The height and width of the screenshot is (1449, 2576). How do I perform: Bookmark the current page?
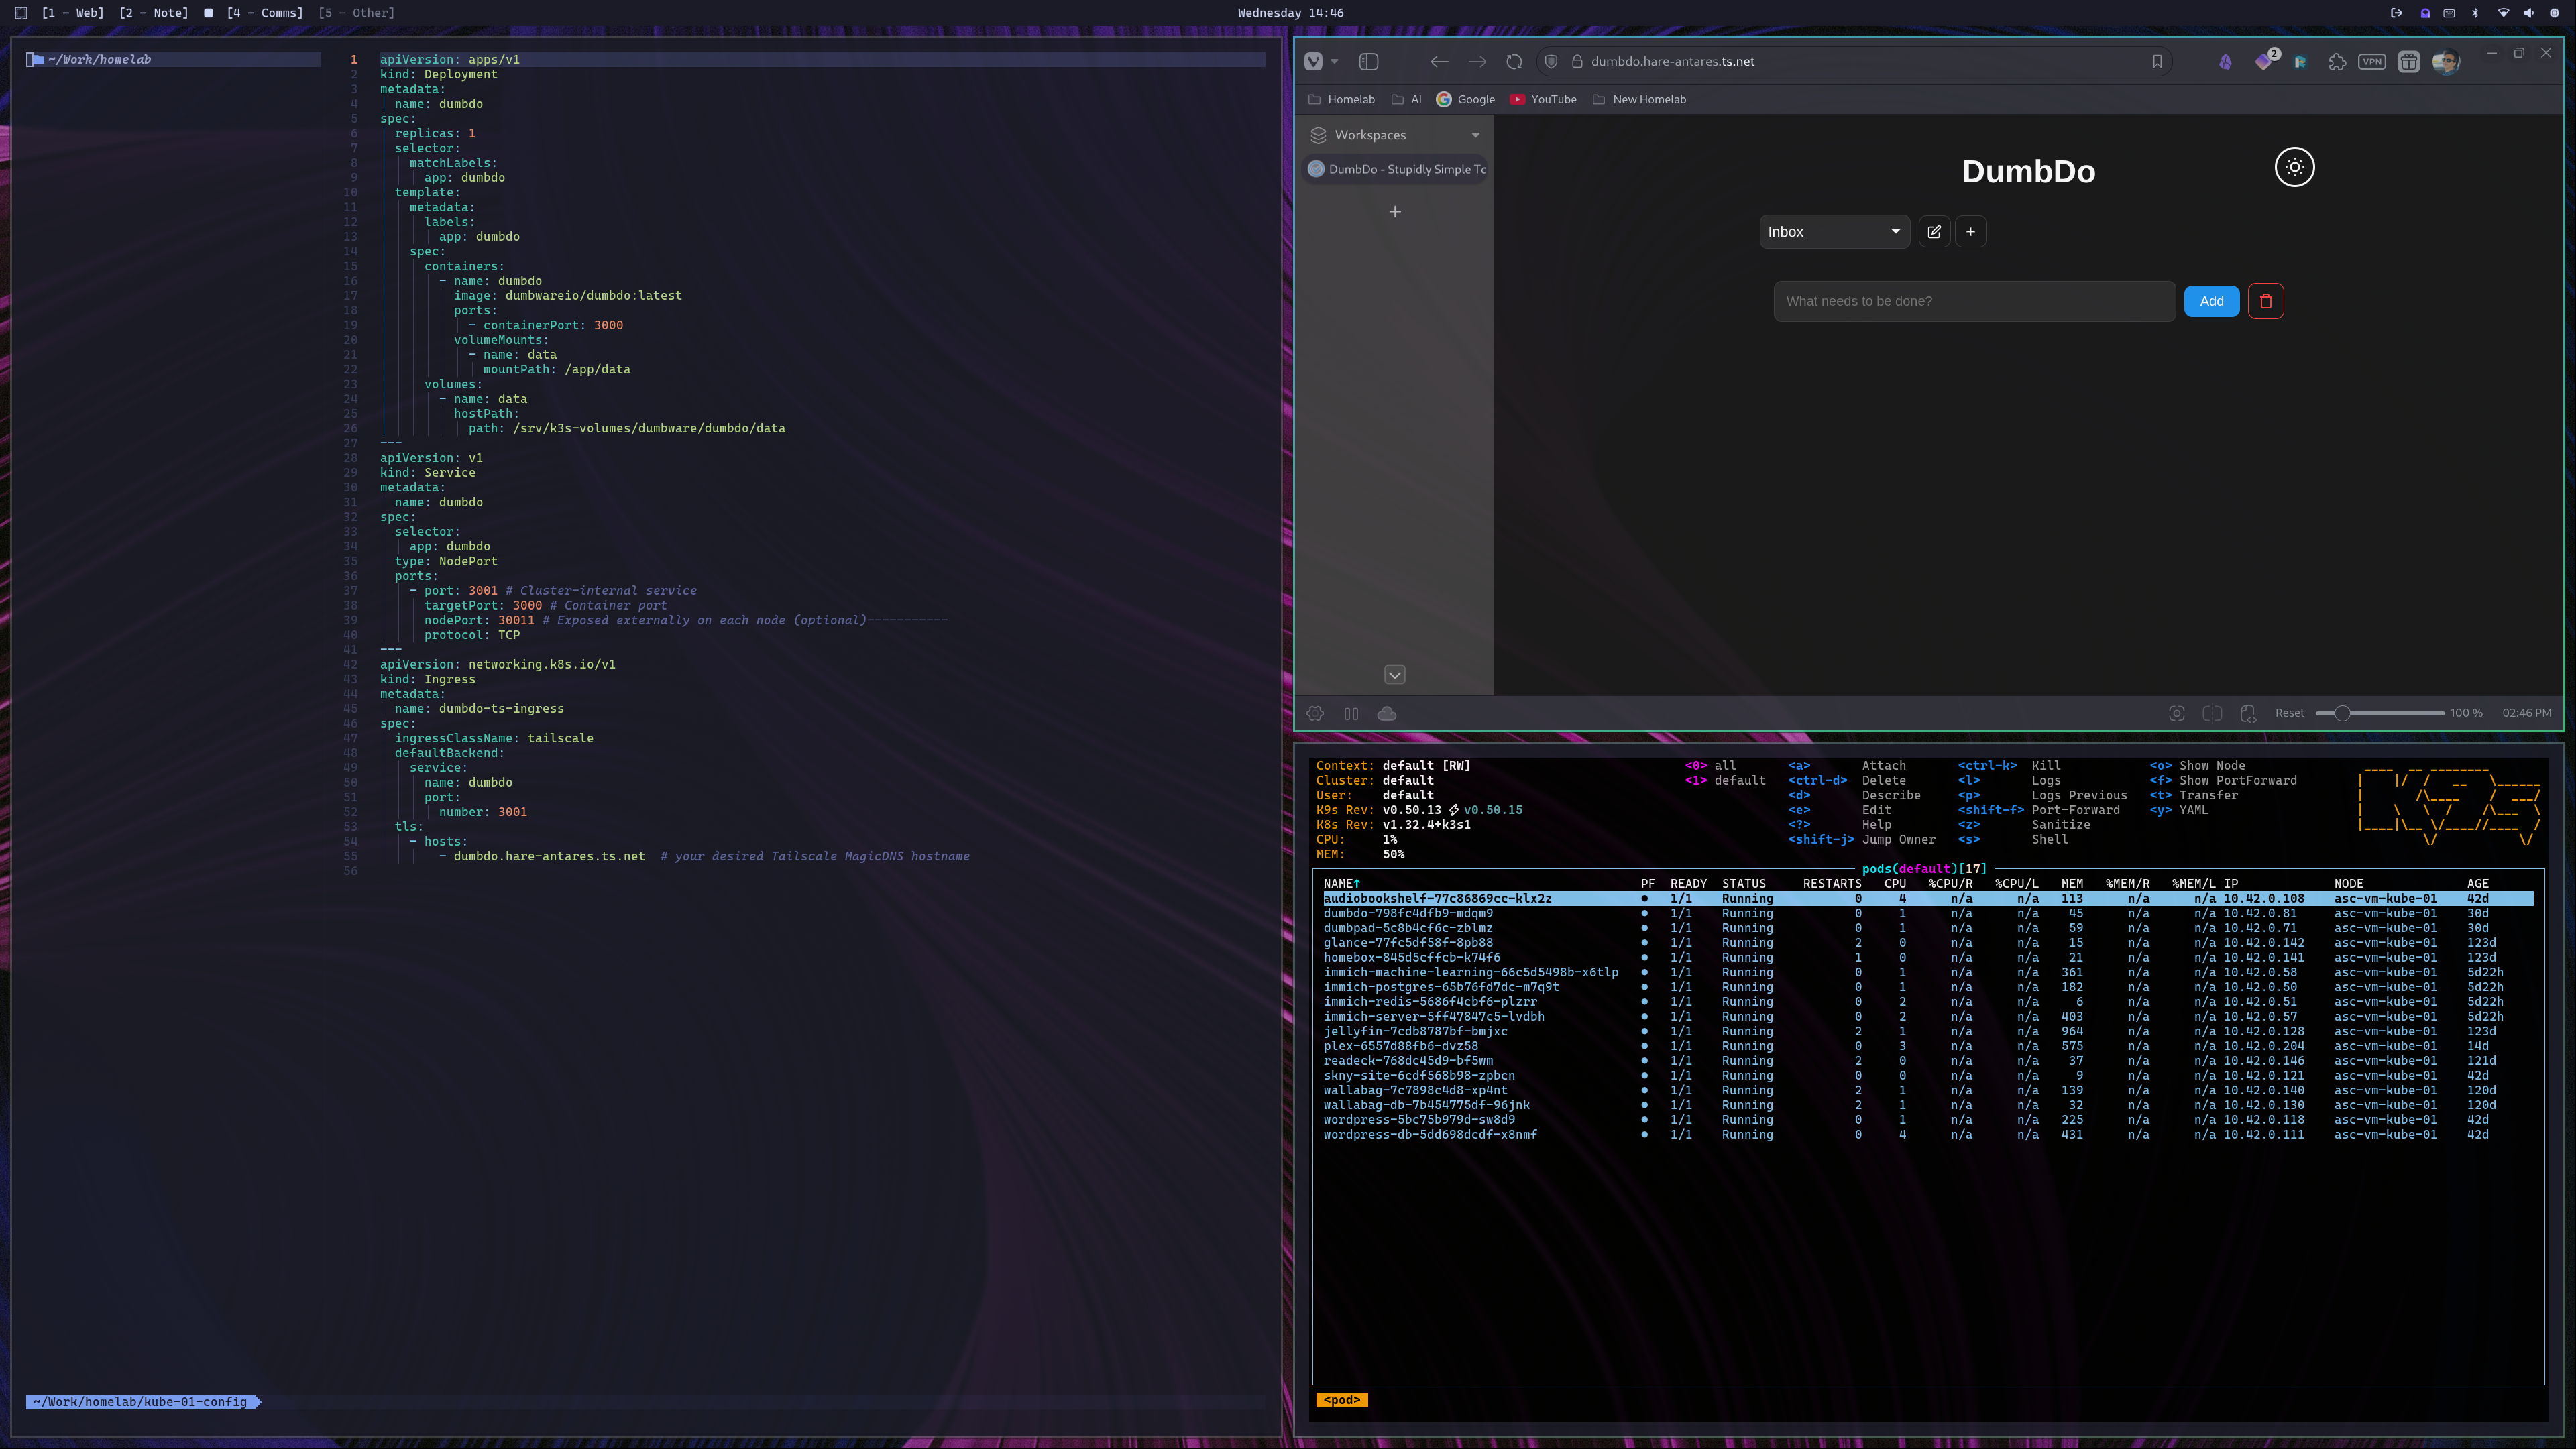pos(2157,61)
